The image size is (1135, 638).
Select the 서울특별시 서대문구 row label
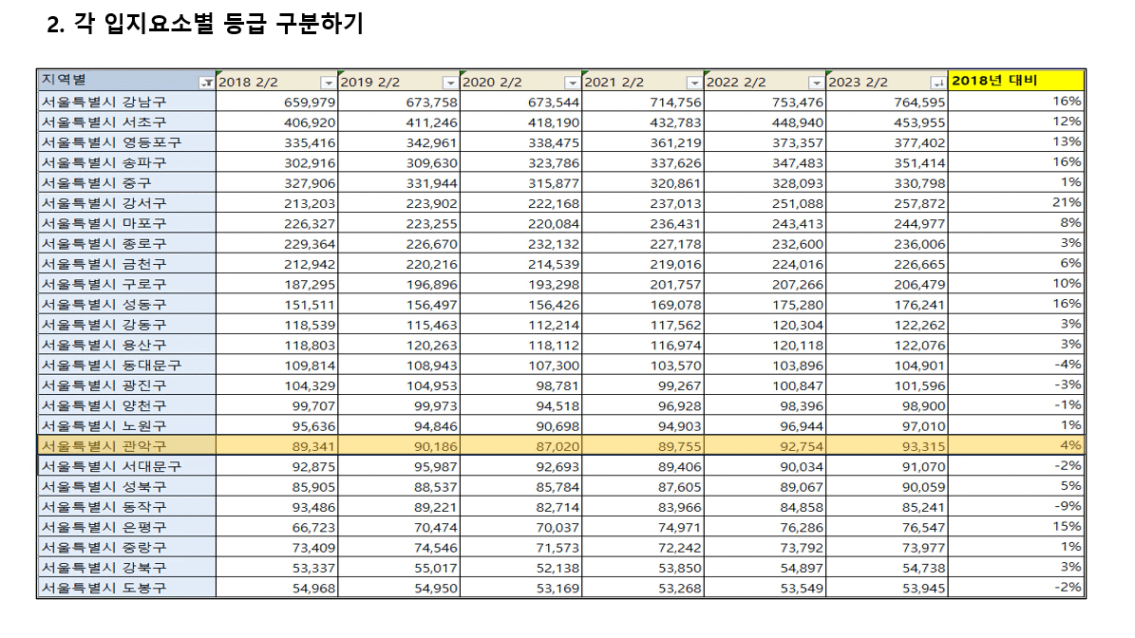click(126, 466)
